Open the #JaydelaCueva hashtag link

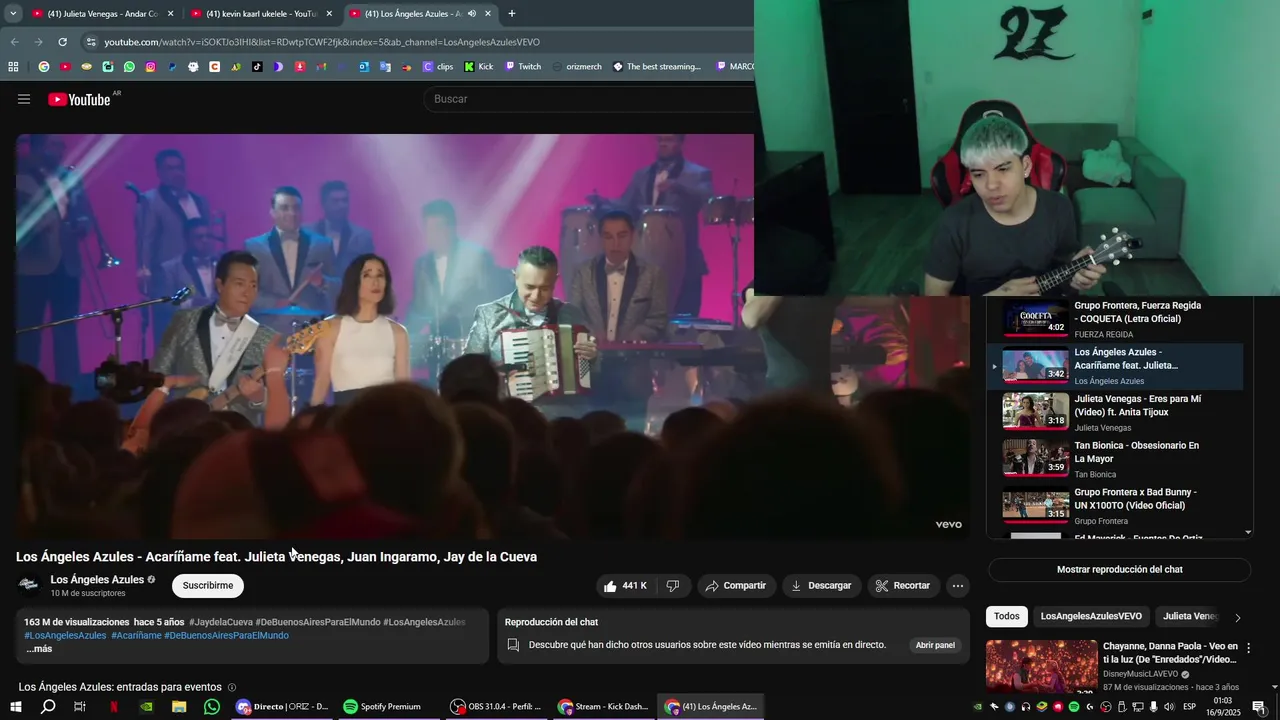pyautogui.click(x=220, y=622)
